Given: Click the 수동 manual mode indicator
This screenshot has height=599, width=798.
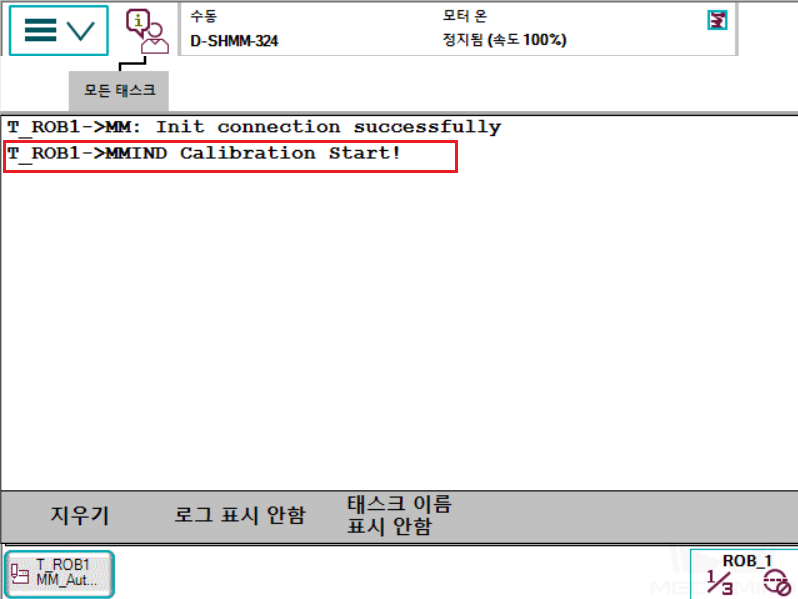Looking at the screenshot, I should pyautogui.click(x=204, y=16).
